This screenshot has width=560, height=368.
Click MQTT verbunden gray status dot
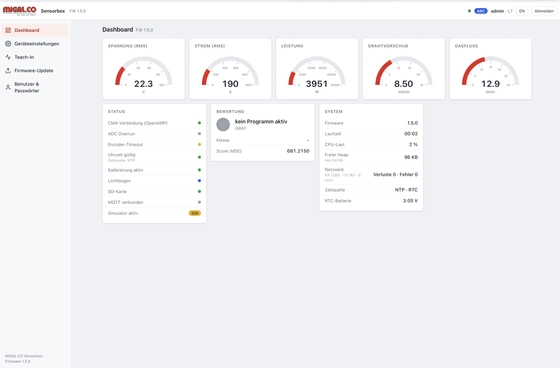[x=199, y=202]
